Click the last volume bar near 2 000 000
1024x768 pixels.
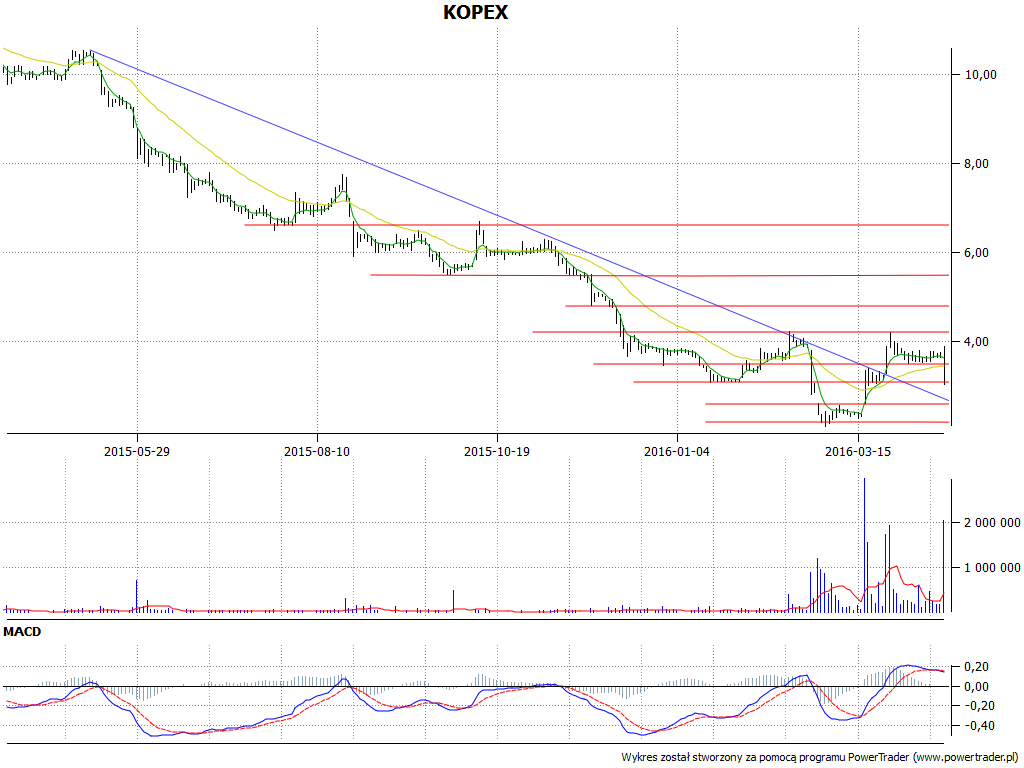point(944,566)
